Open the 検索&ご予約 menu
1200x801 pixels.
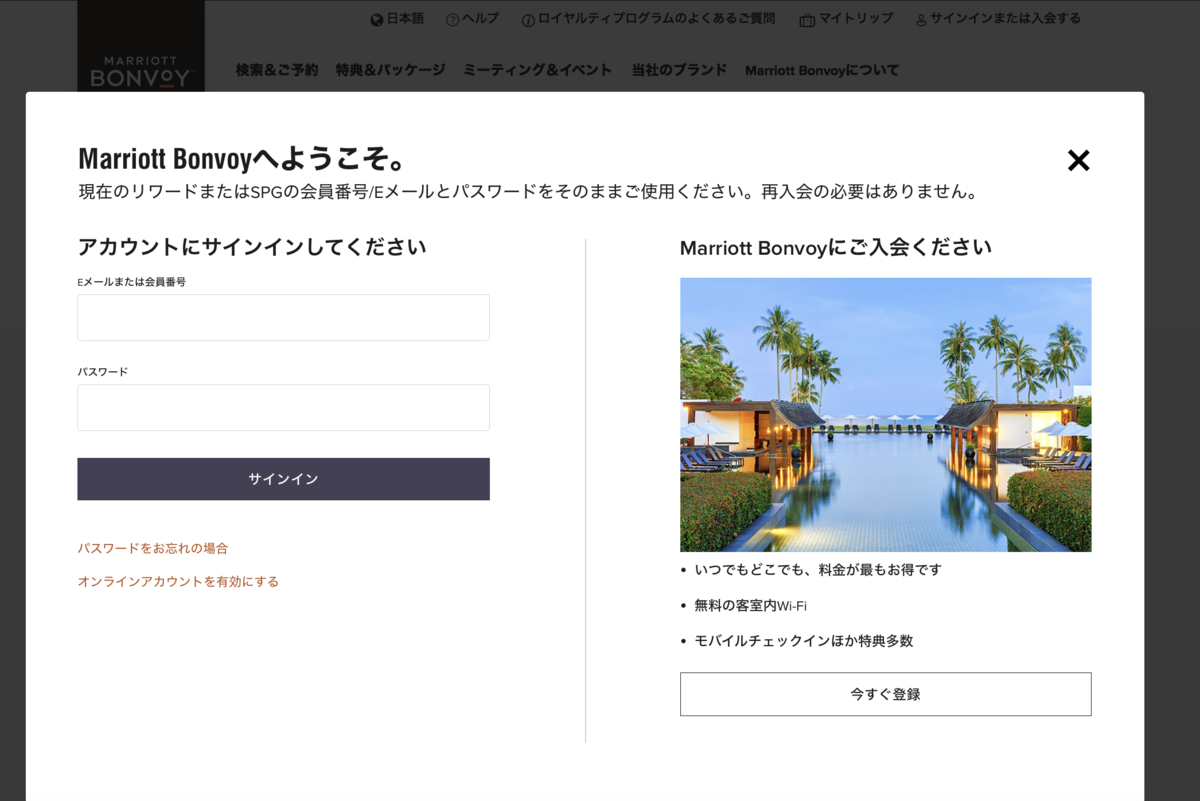tap(277, 70)
